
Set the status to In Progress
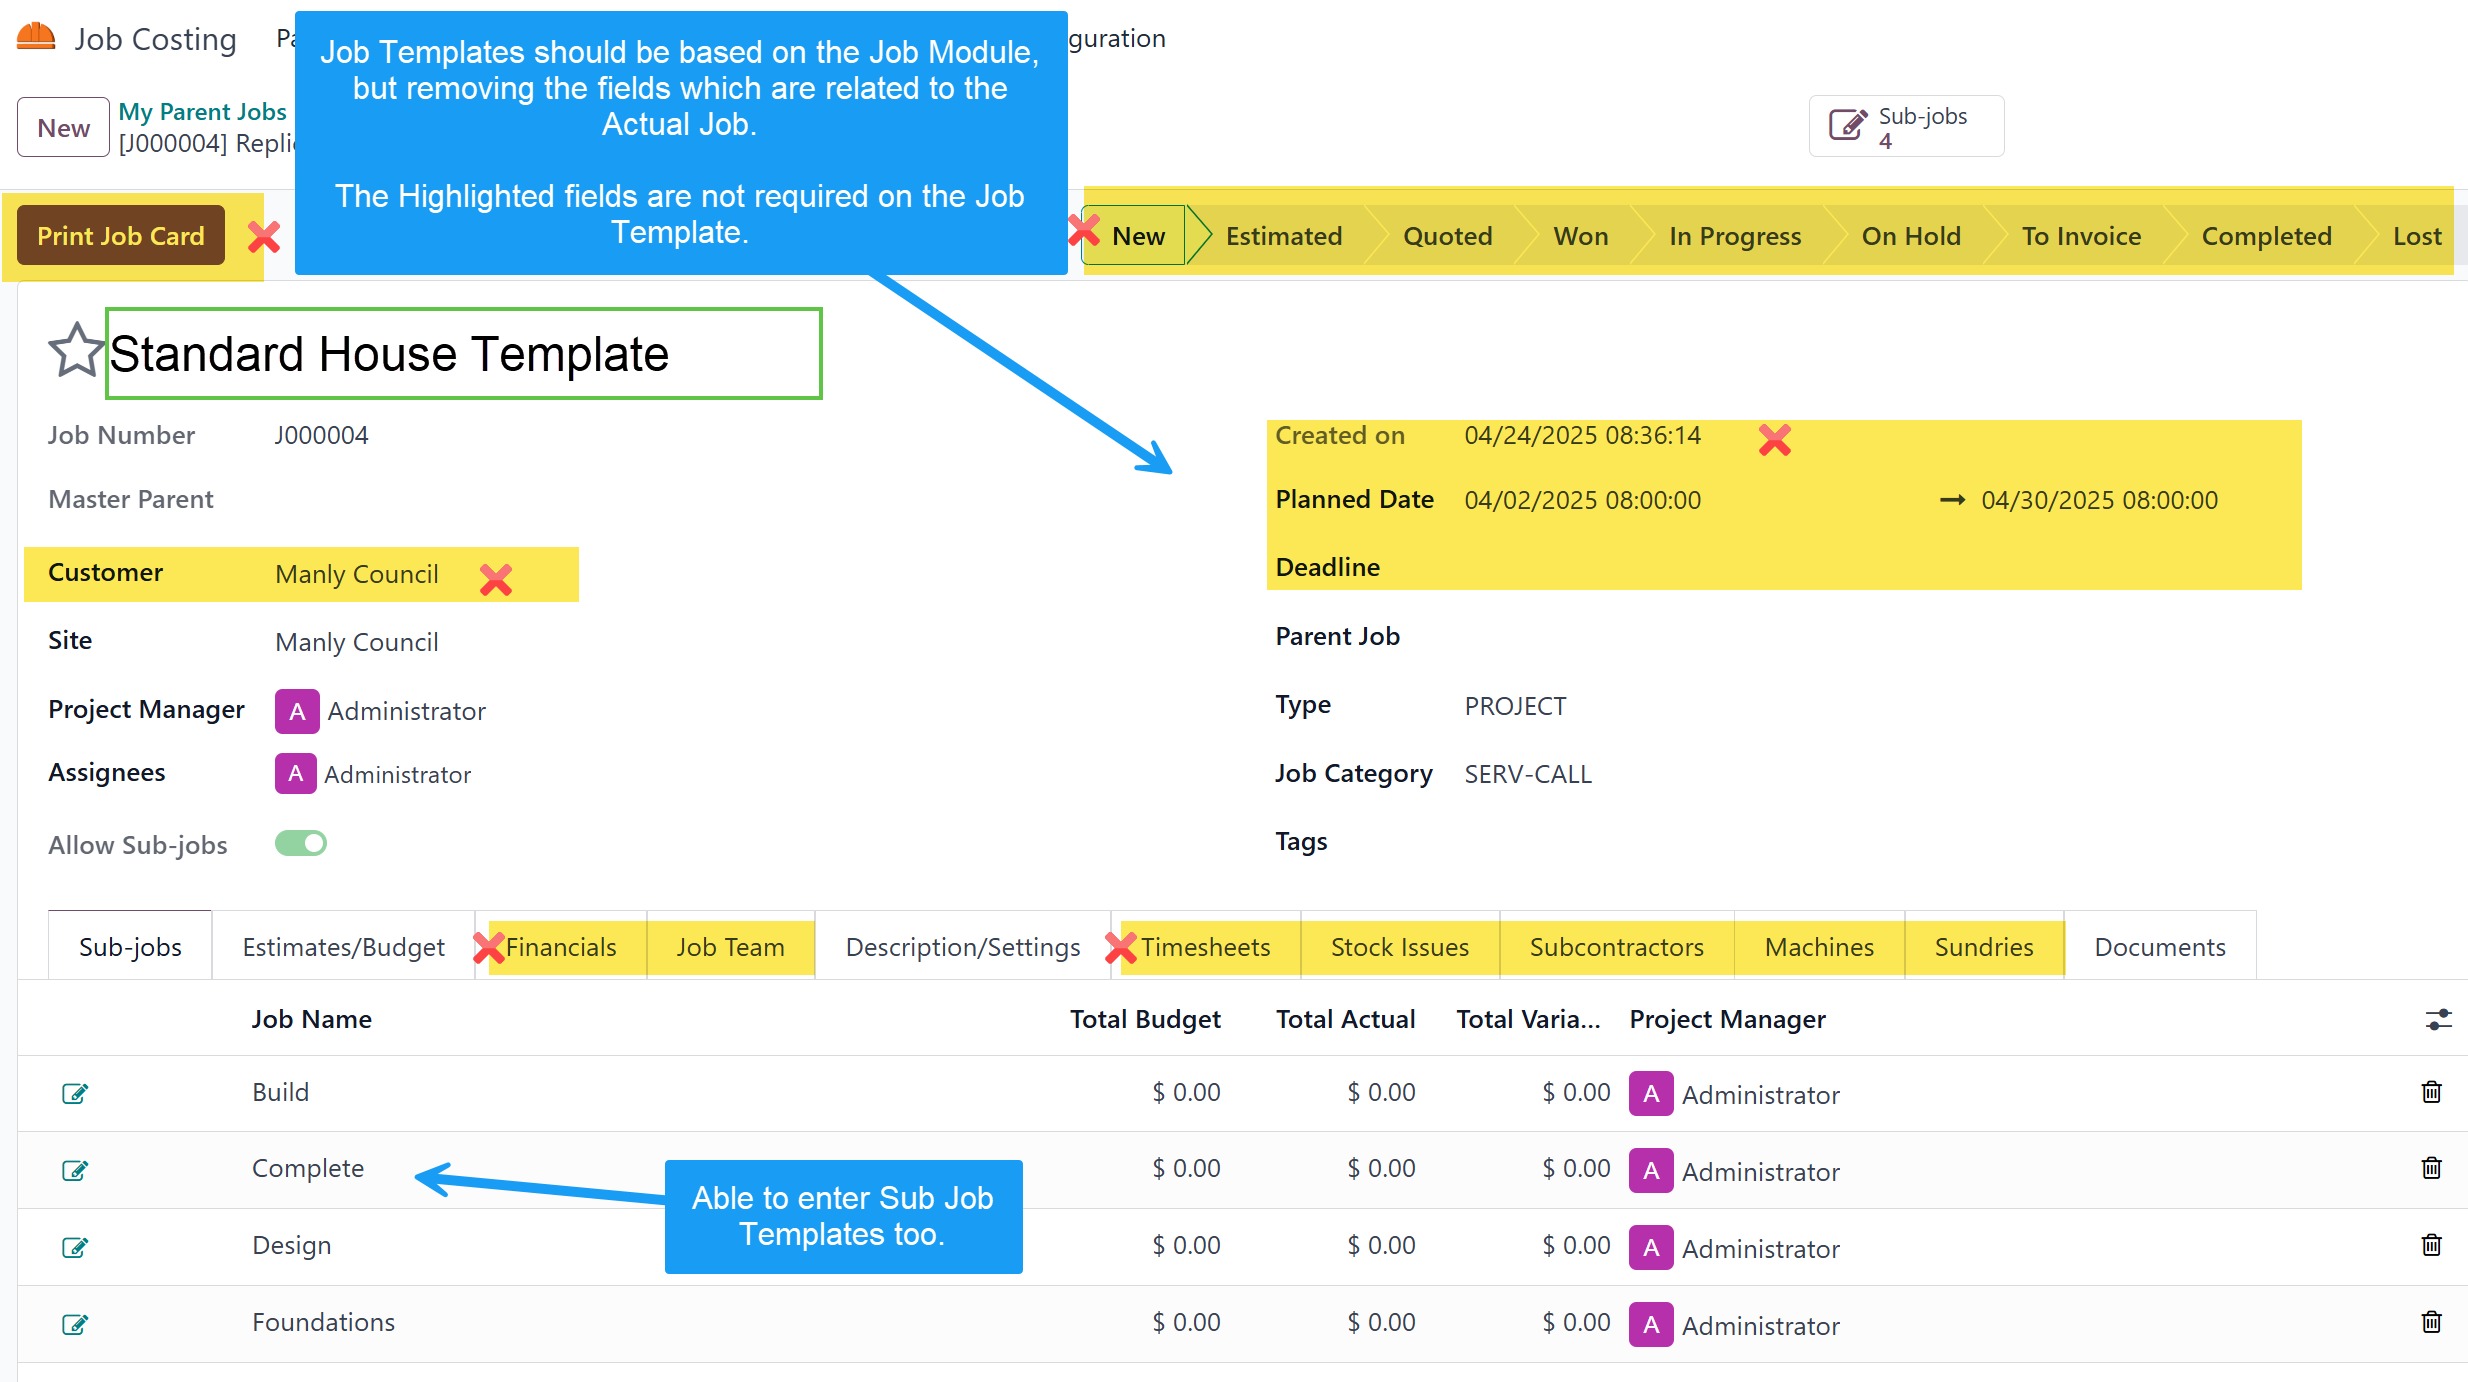1734,236
